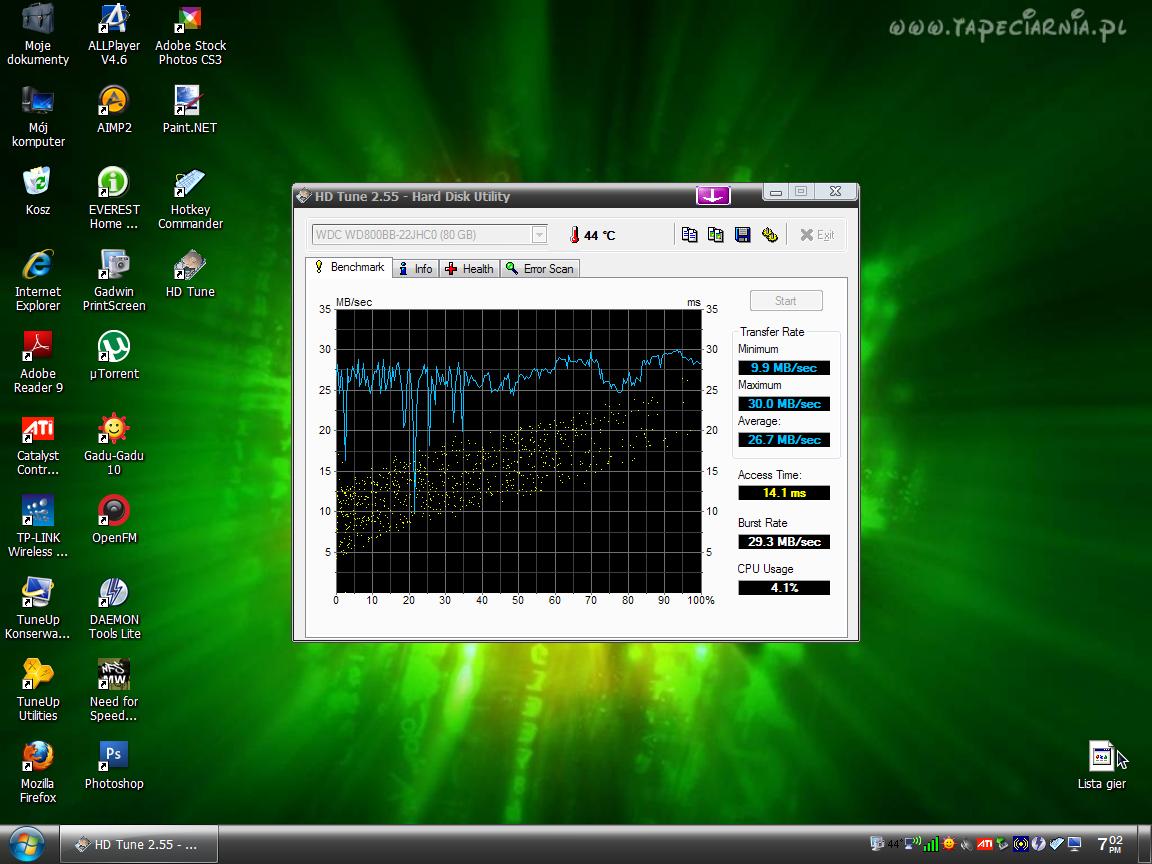Select TuneUp Konserwacja desktop icon
Screen dimensions: 1152x864
click(37, 609)
